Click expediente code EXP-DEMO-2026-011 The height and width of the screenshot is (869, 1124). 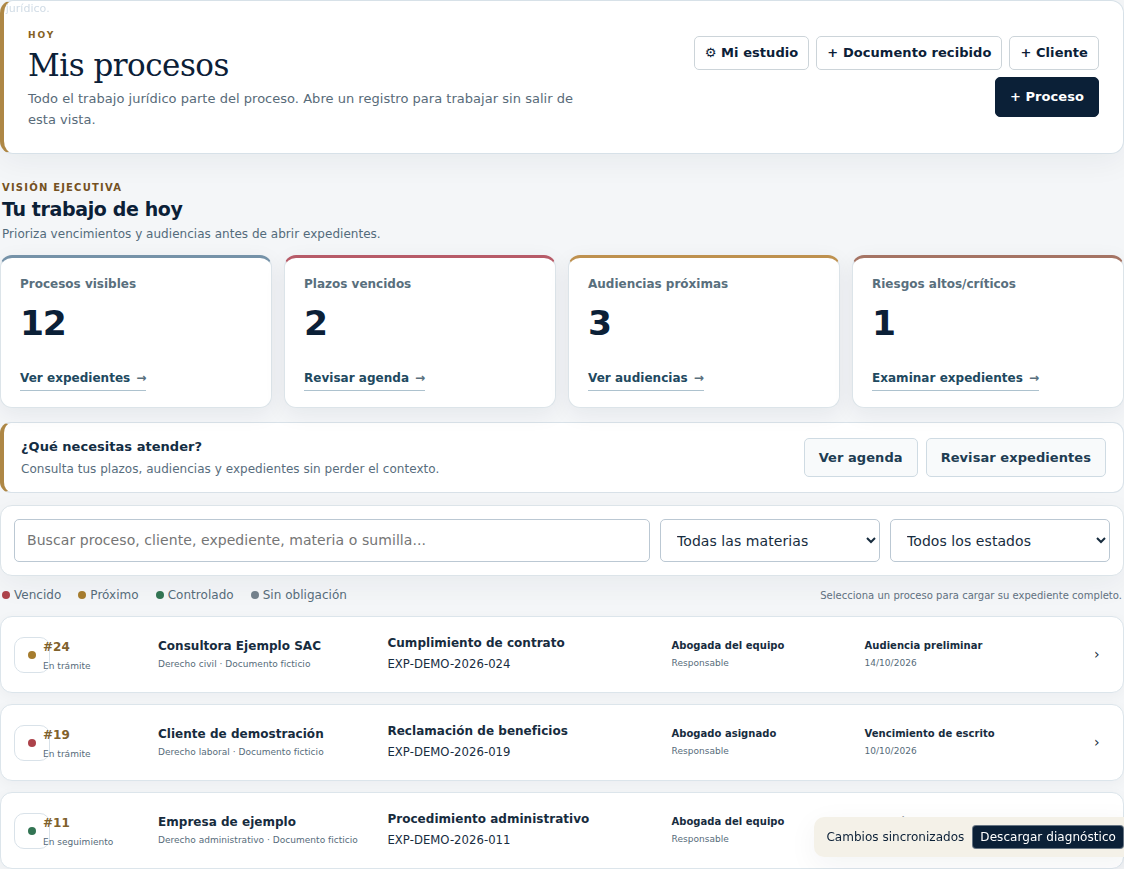449,840
